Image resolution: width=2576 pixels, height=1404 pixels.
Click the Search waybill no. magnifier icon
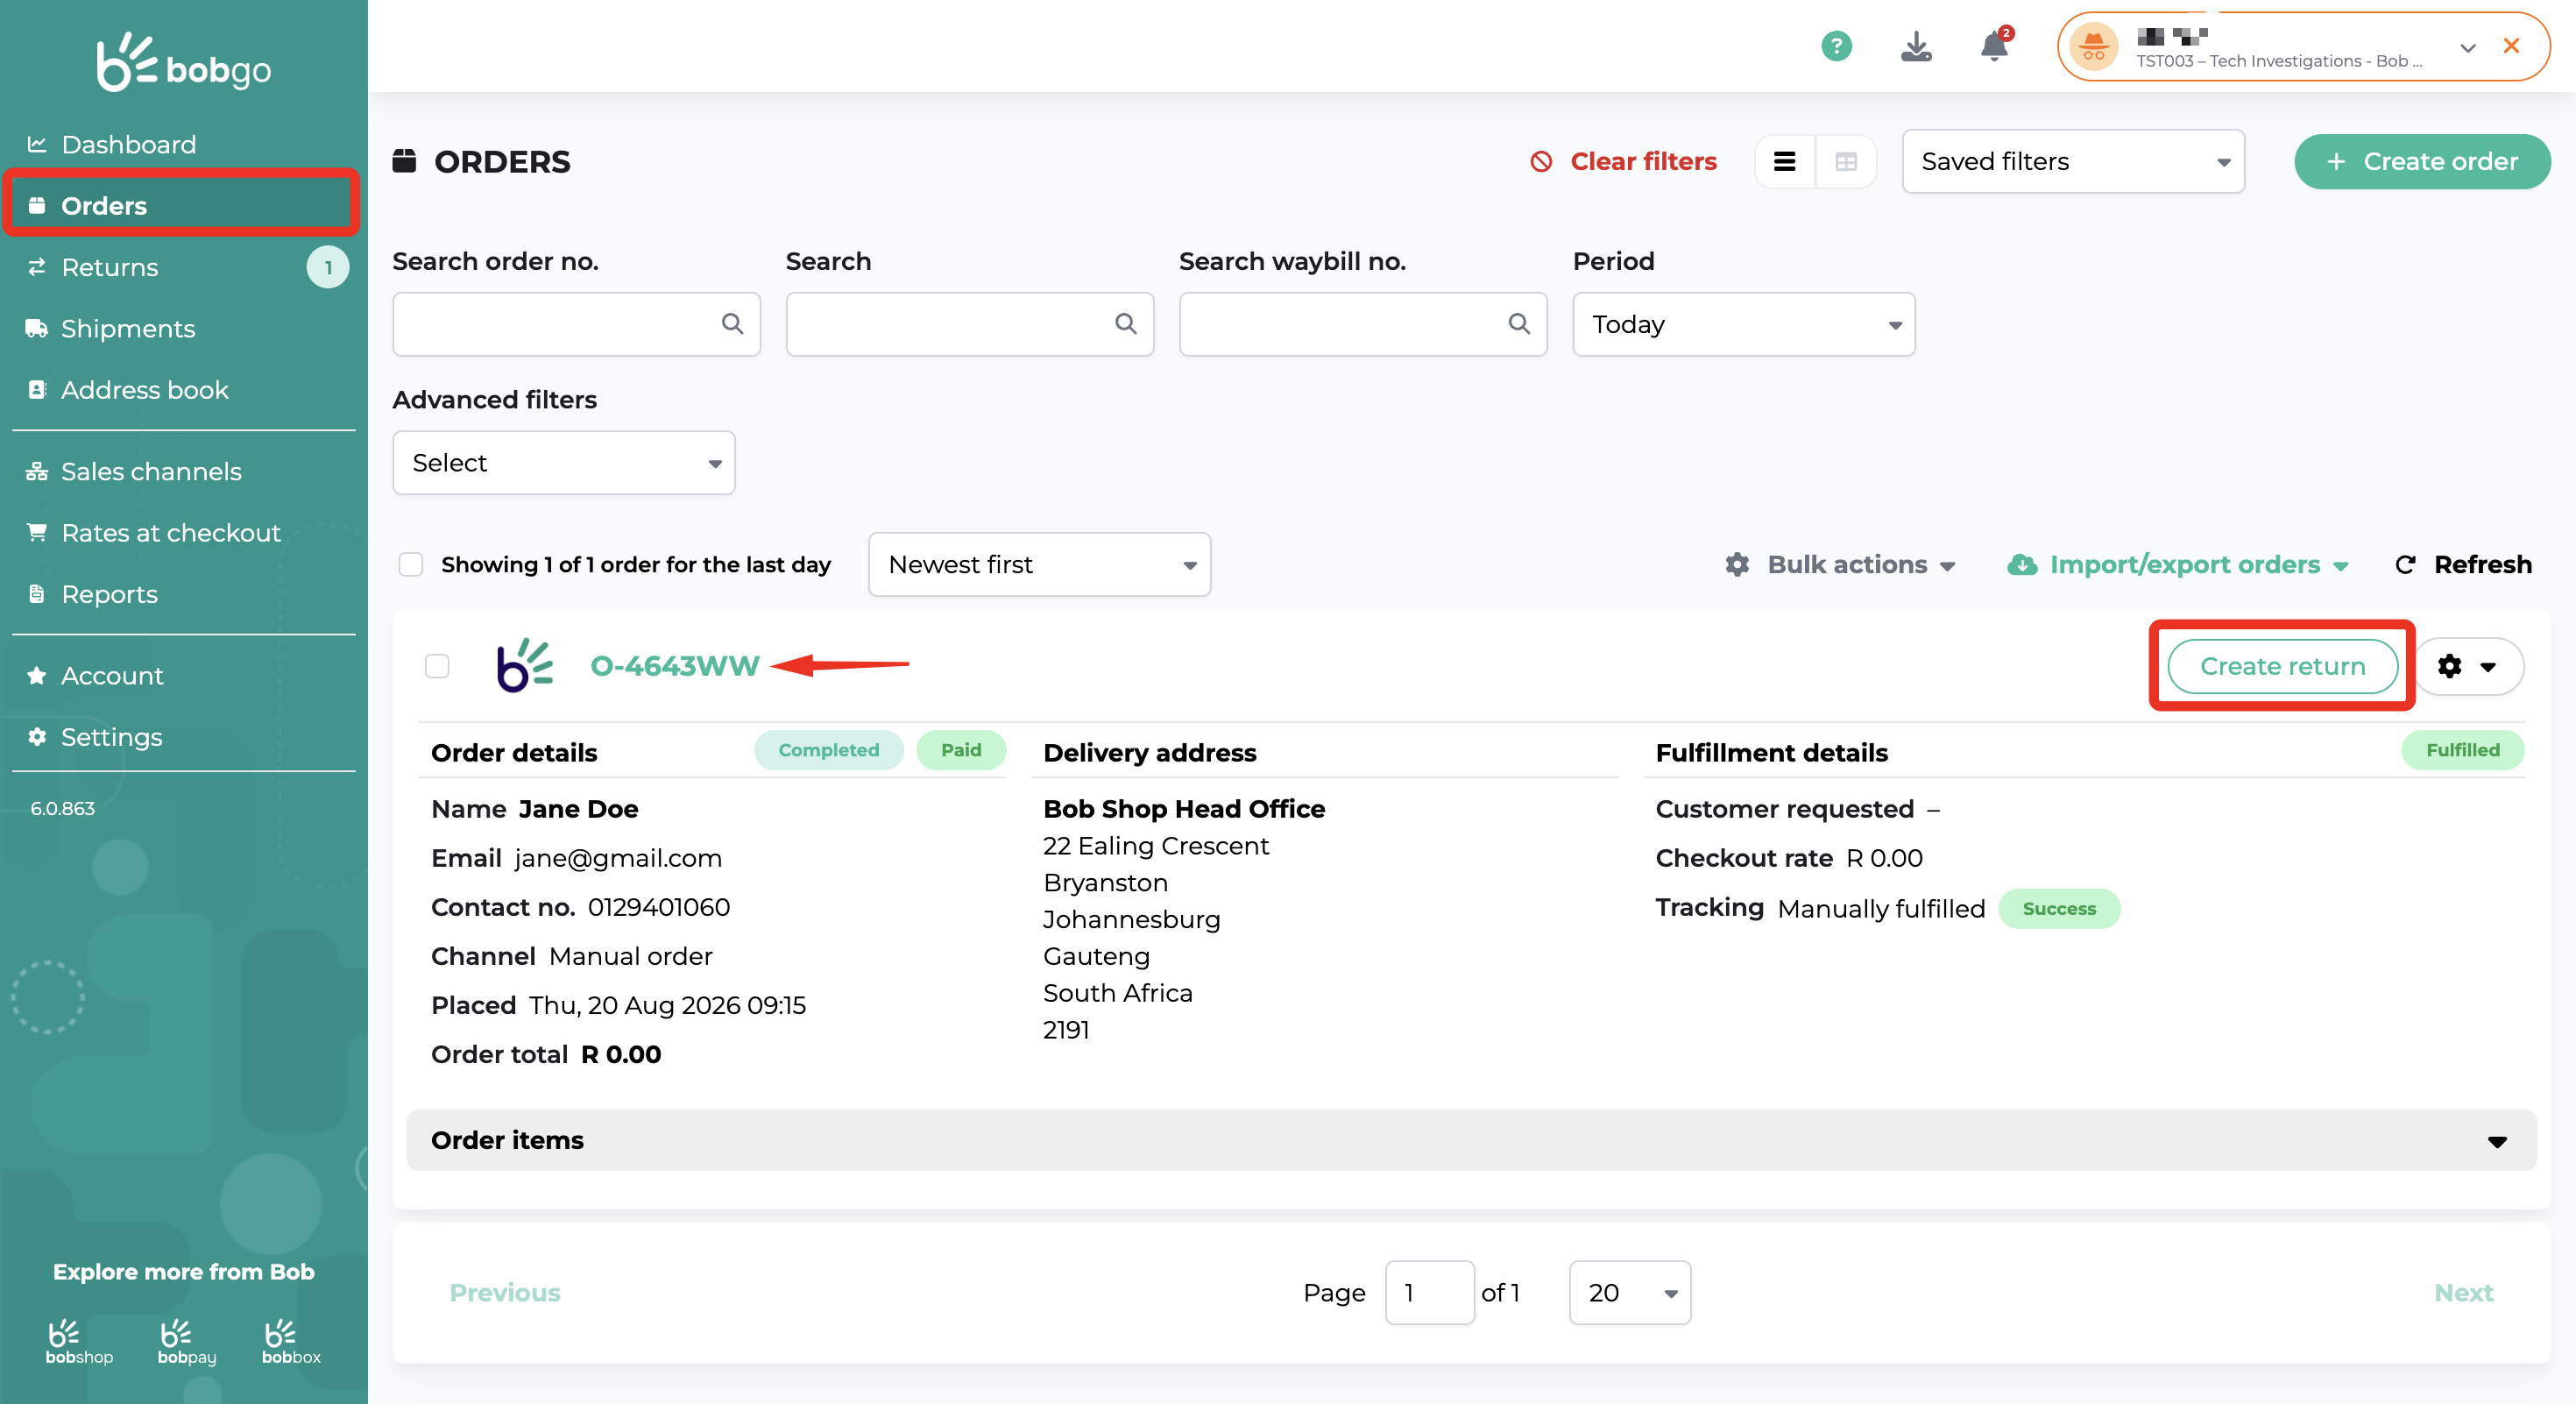point(1519,324)
